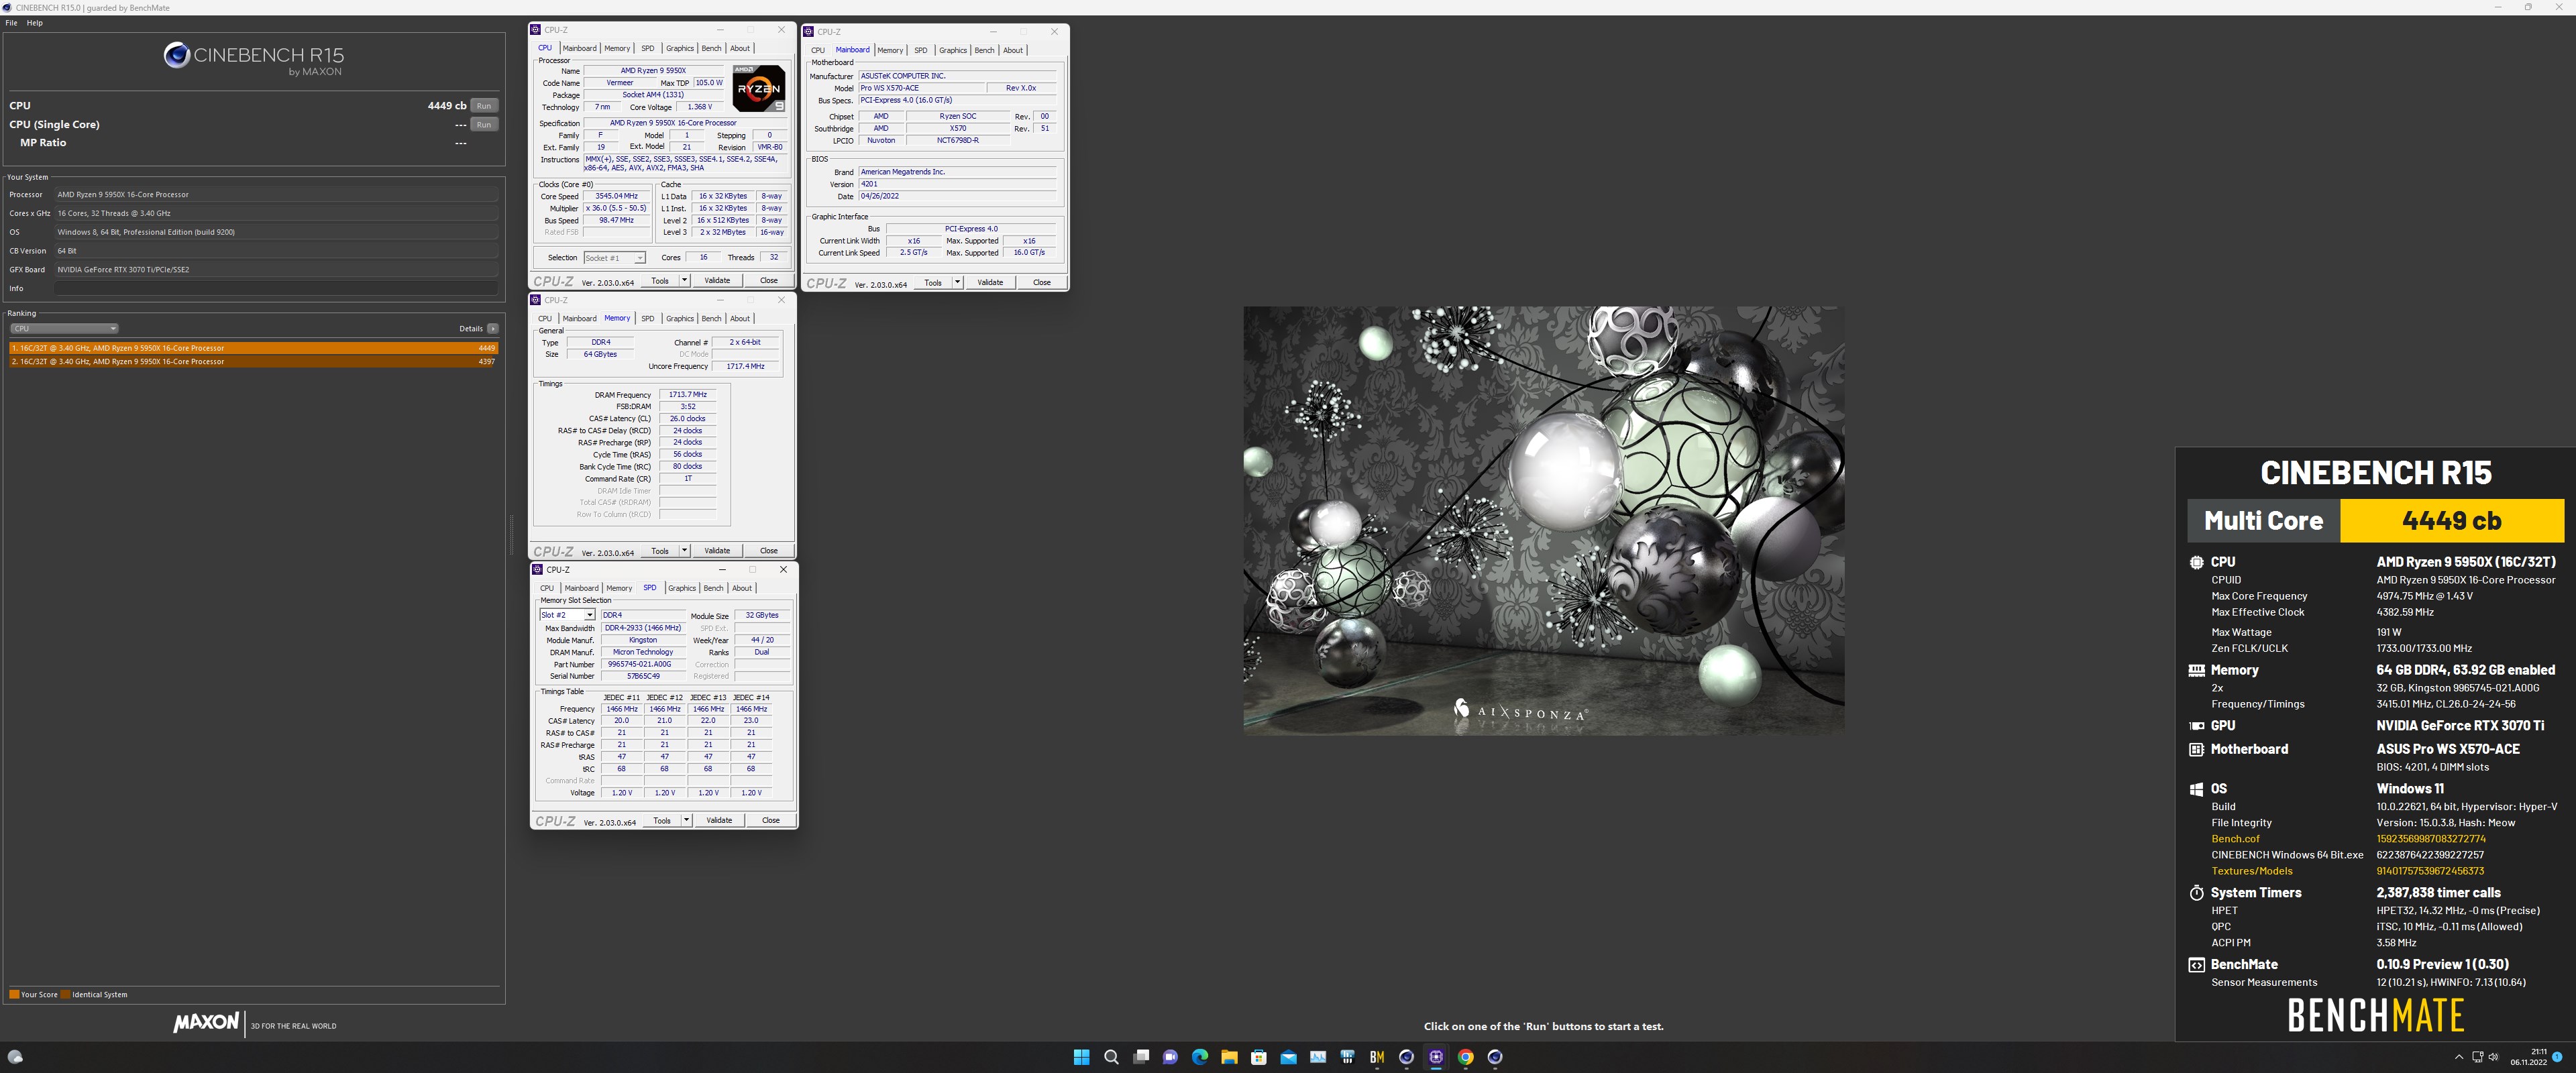Open the performance monitor graph taskbar icon
The height and width of the screenshot is (1073, 2576).
pyautogui.click(x=1318, y=1057)
